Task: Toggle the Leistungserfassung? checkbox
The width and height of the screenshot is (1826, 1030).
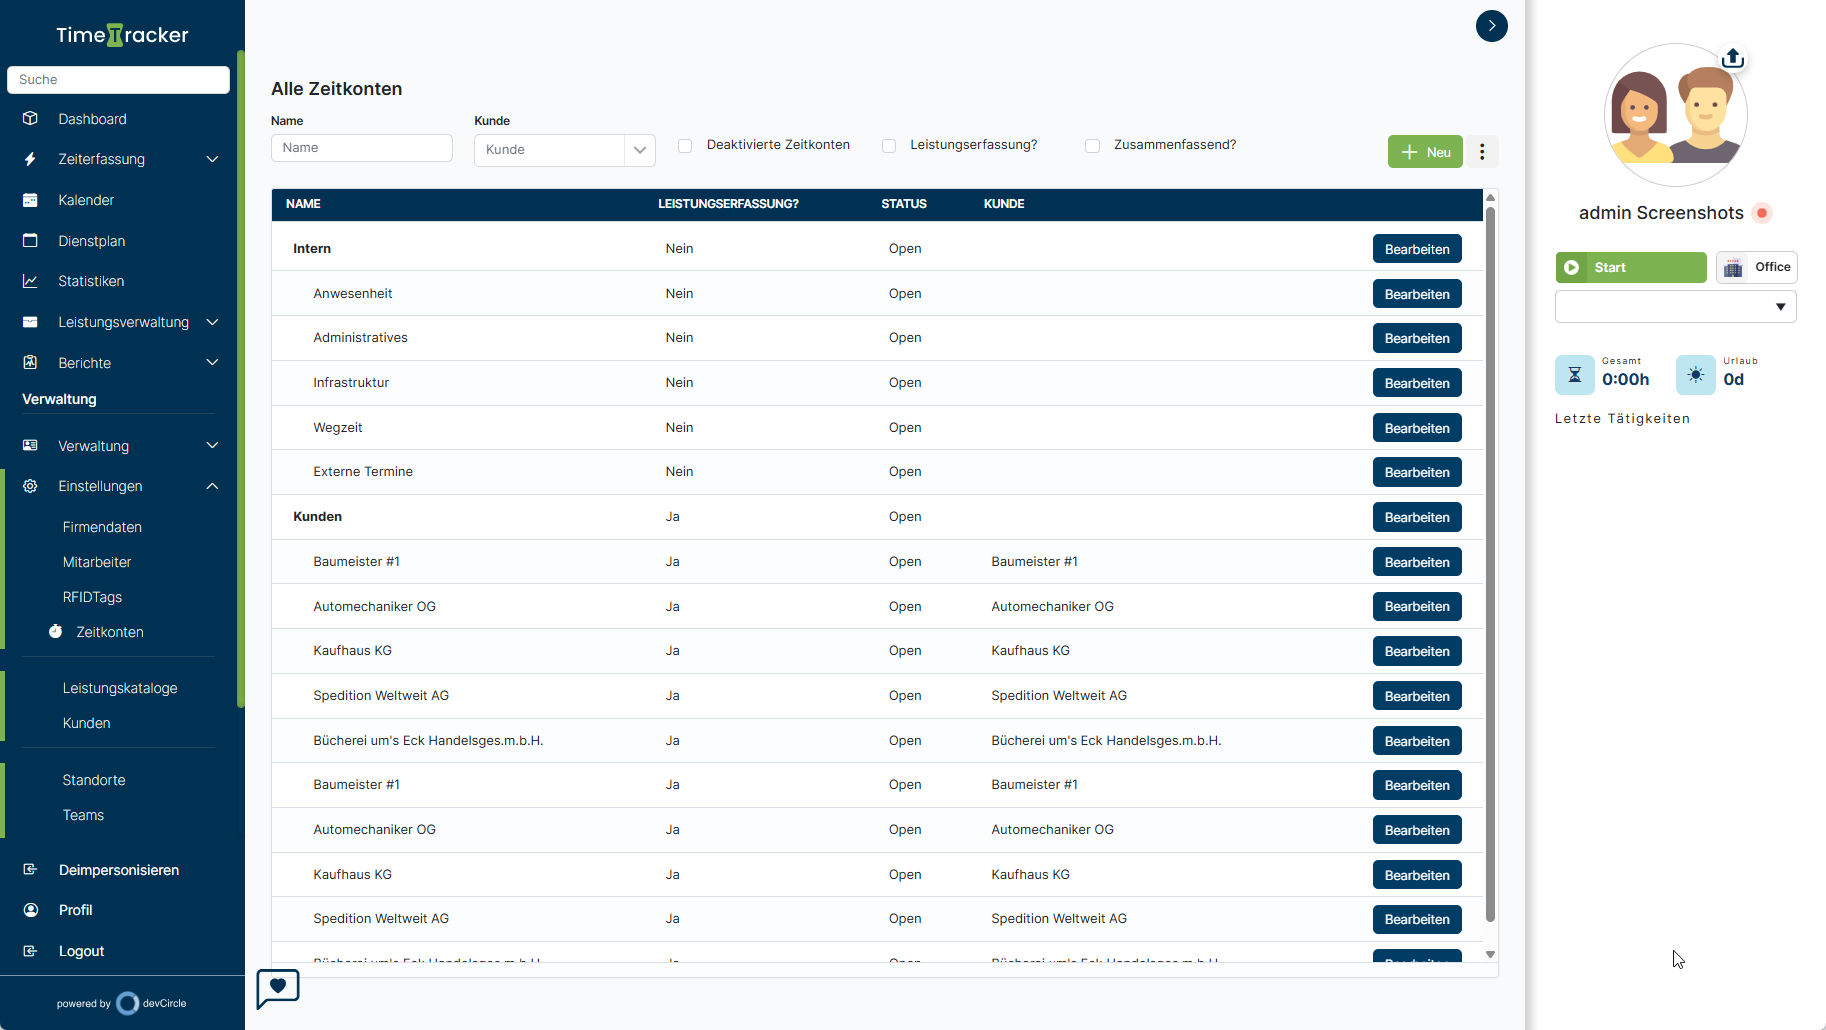Action: 889,146
